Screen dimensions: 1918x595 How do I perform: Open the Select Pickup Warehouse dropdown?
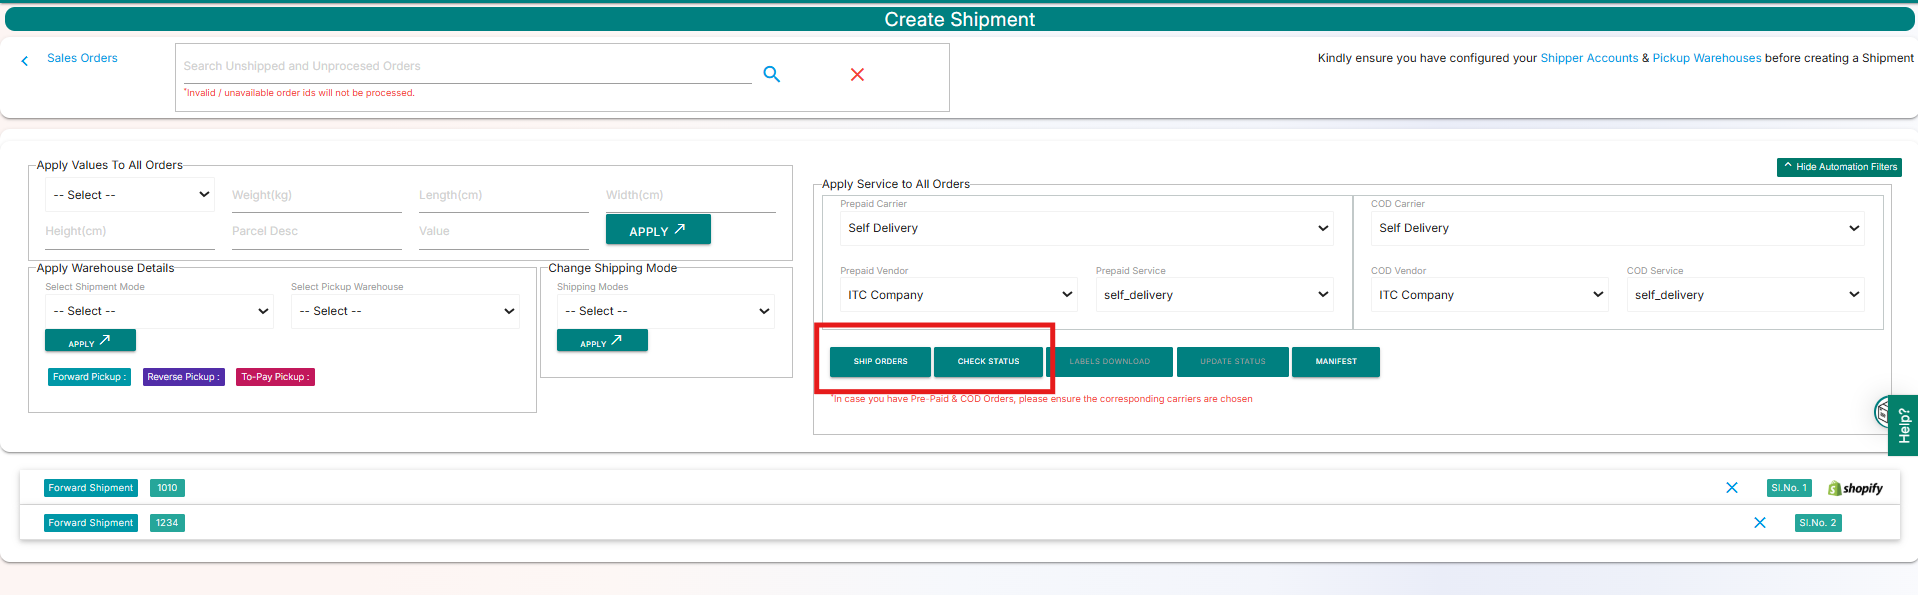click(405, 311)
